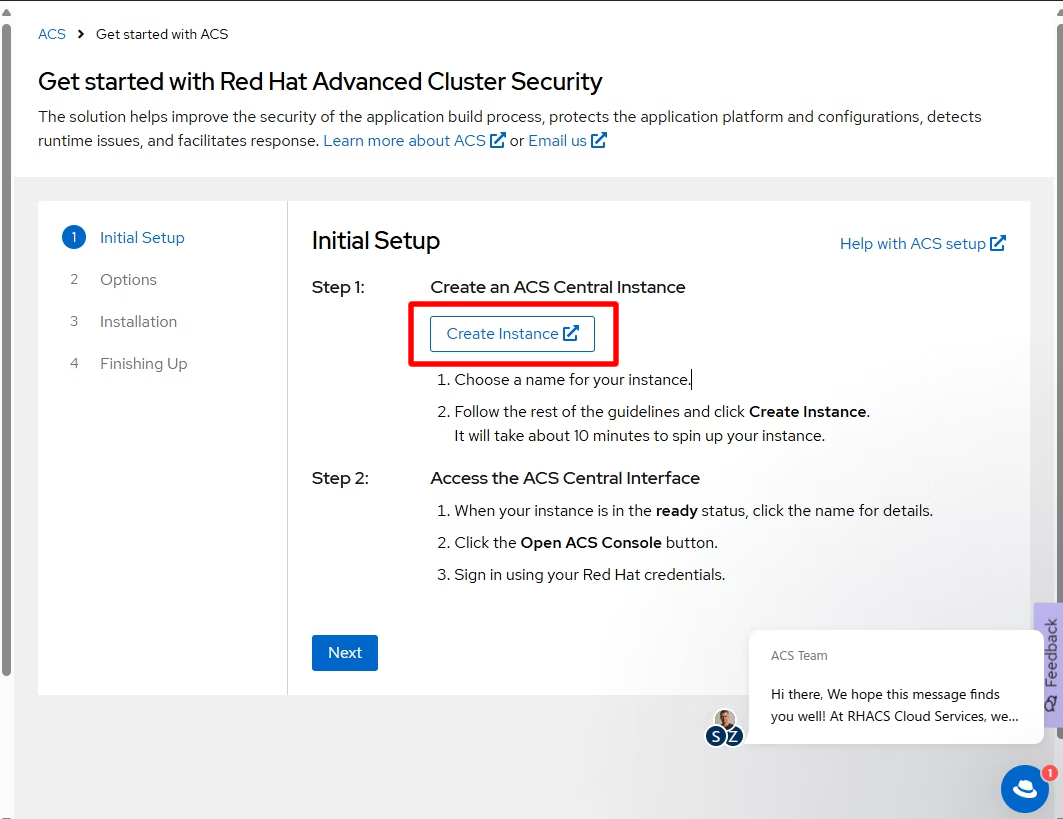The width and height of the screenshot is (1063, 819).
Task: Select step 4 Finishing Up in the wizard
Action: click(x=143, y=363)
